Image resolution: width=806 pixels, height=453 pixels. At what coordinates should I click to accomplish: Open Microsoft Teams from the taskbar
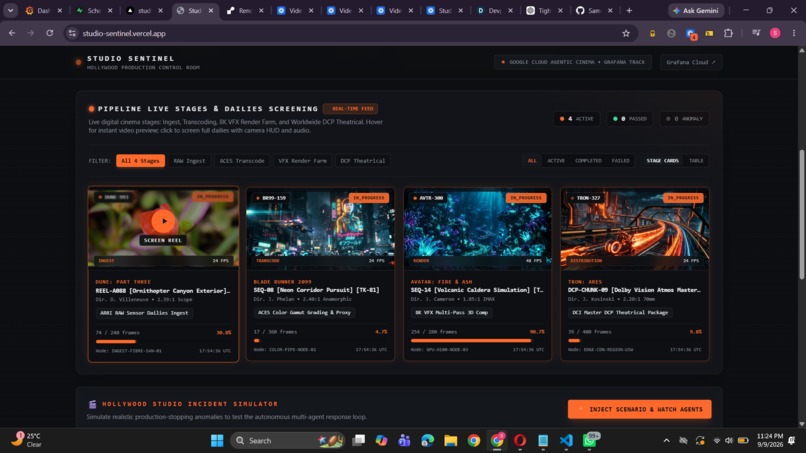404,441
